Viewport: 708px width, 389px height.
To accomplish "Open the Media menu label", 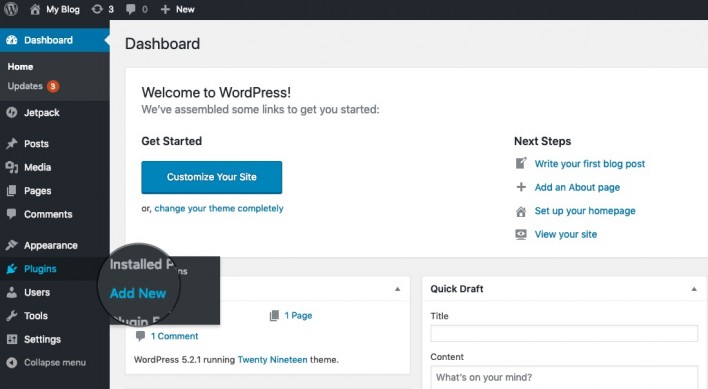I will [37, 167].
